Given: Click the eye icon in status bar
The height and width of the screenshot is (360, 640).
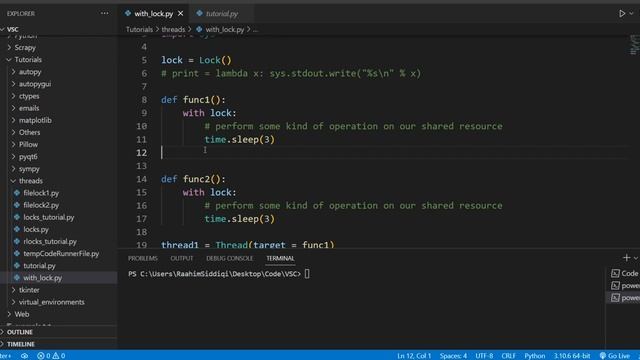Looking at the screenshot, I should click(x=24, y=356).
